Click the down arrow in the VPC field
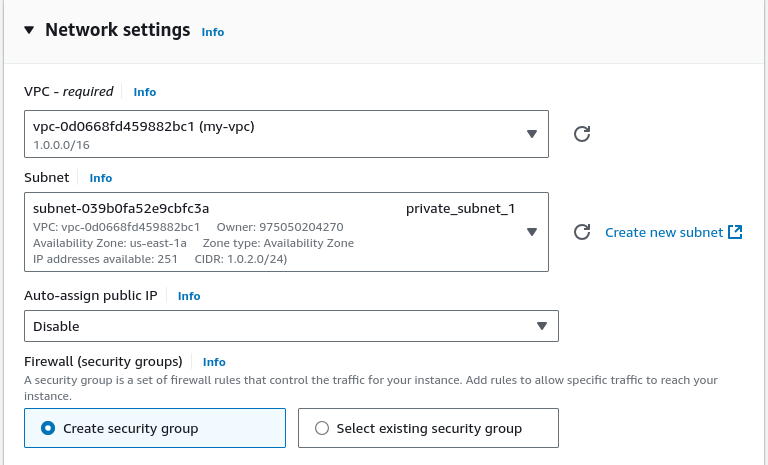 click(x=532, y=134)
